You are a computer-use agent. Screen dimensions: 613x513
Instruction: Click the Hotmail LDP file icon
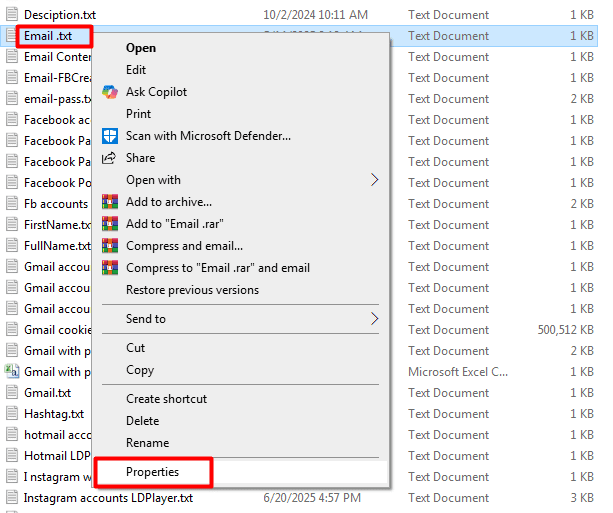tap(12, 456)
